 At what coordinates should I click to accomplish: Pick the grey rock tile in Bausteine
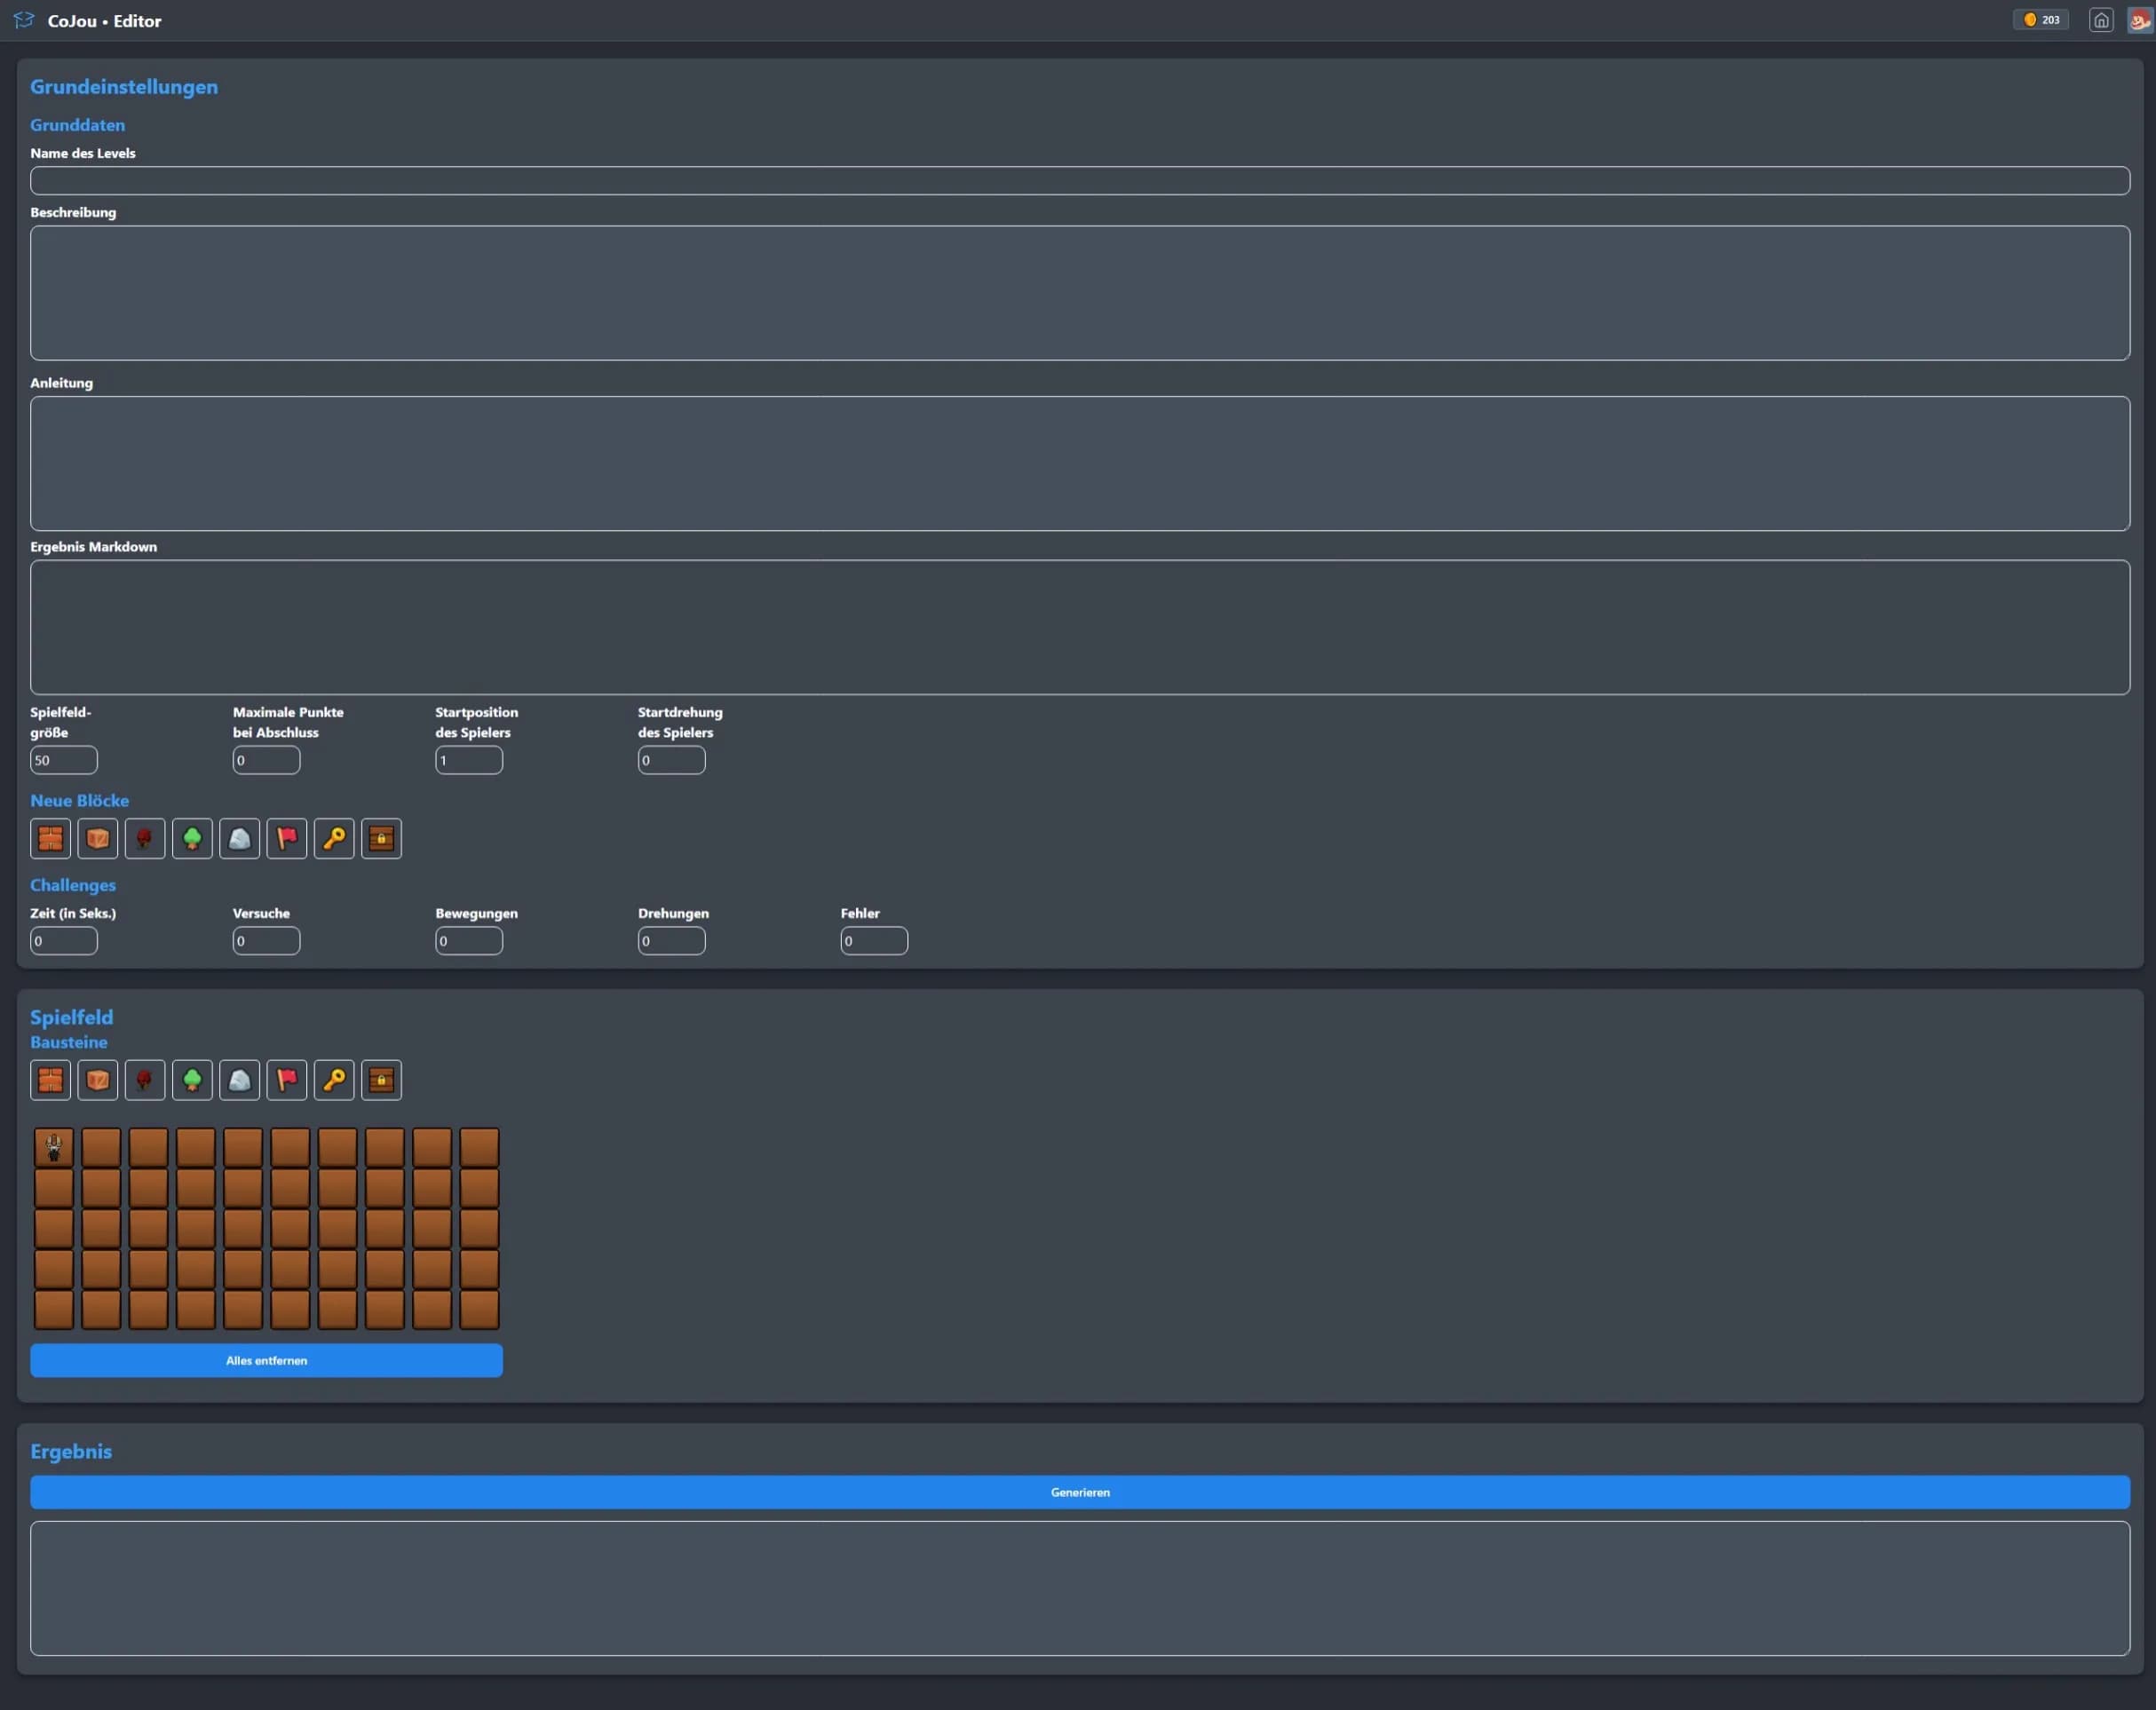(240, 1080)
